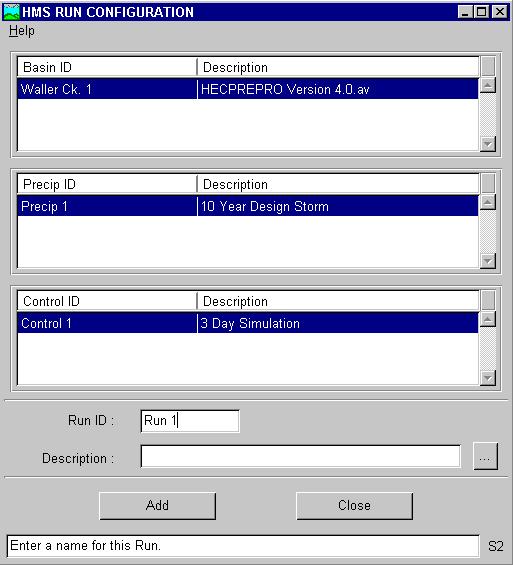Select the Control 1 row
Image resolution: width=513 pixels, height=565 pixels.
tap(248, 323)
